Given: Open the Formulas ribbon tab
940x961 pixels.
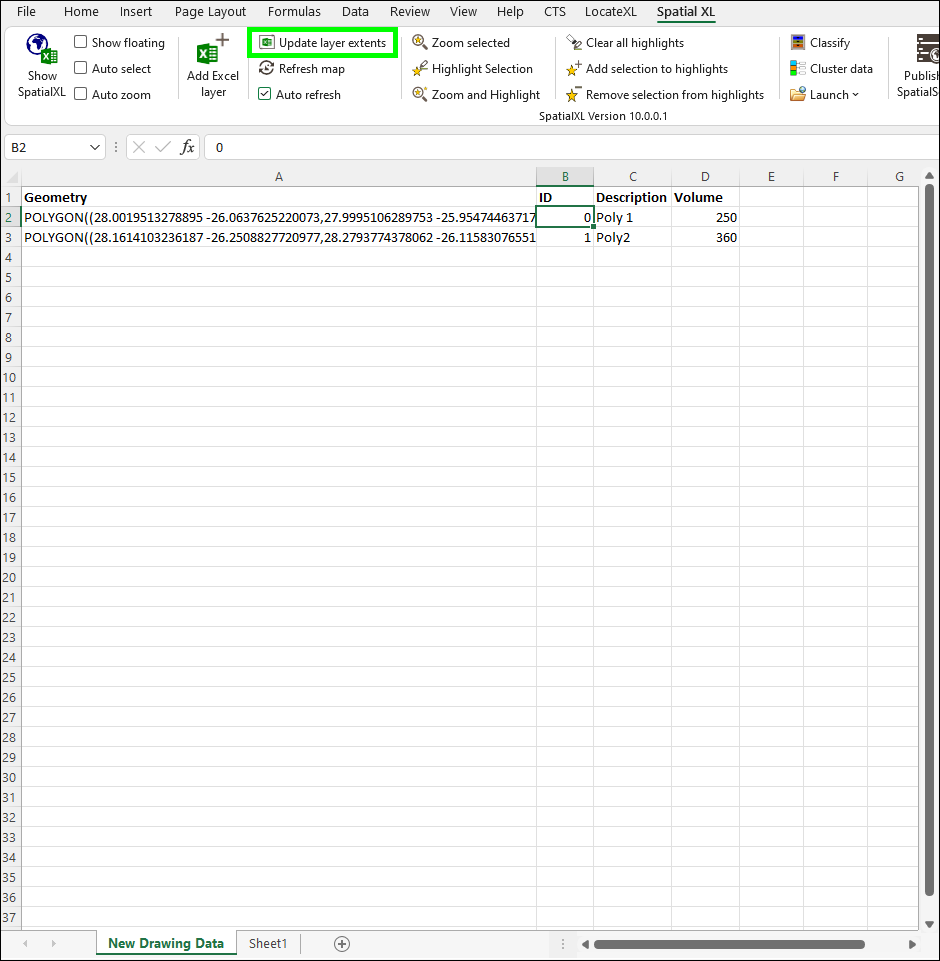Looking at the screenshot, I should pyautogui.click(x=294, y=12).
